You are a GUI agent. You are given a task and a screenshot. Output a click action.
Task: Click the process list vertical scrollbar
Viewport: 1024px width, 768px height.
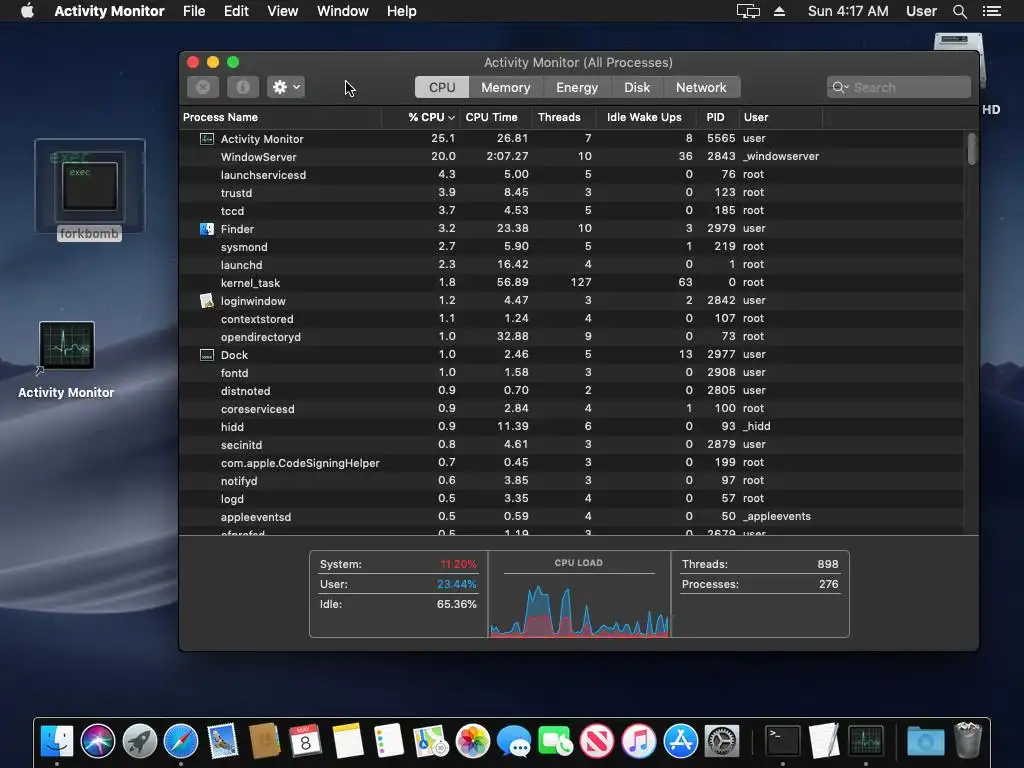pos(972,149)
